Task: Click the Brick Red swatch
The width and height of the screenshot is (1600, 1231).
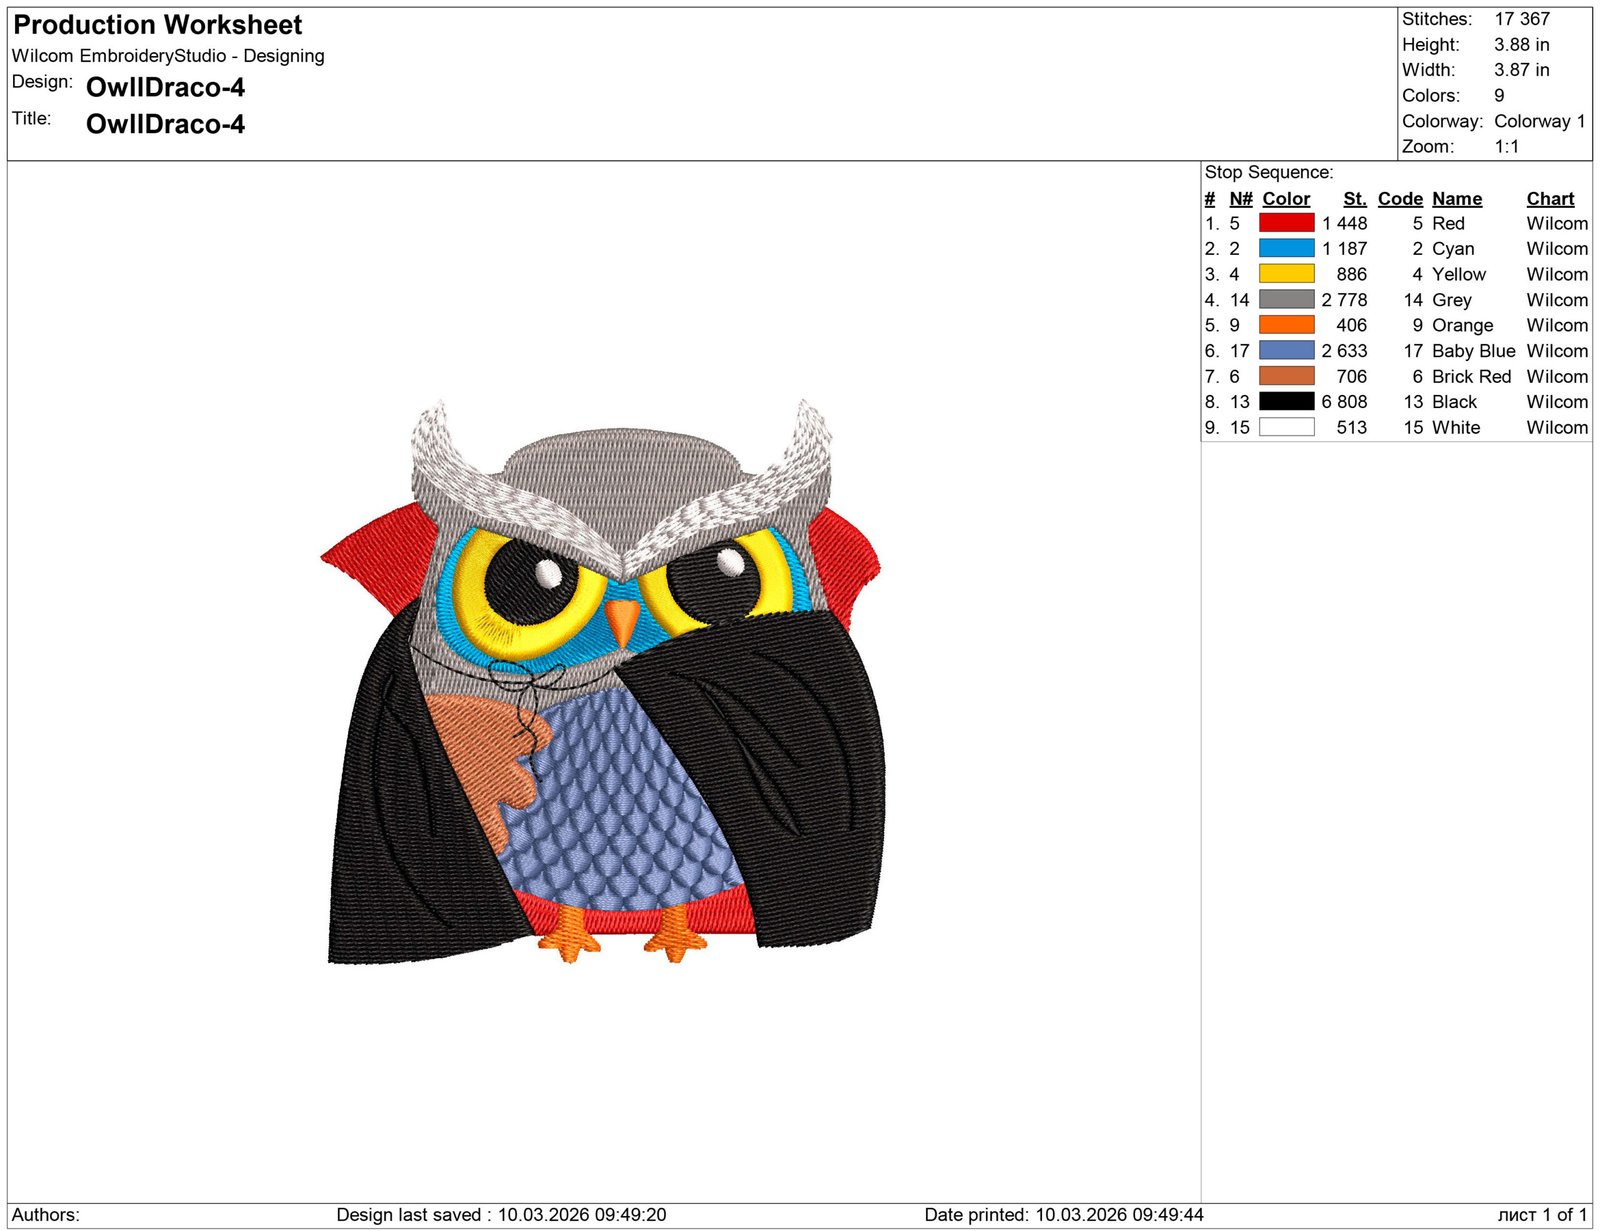Action: 1286,376
